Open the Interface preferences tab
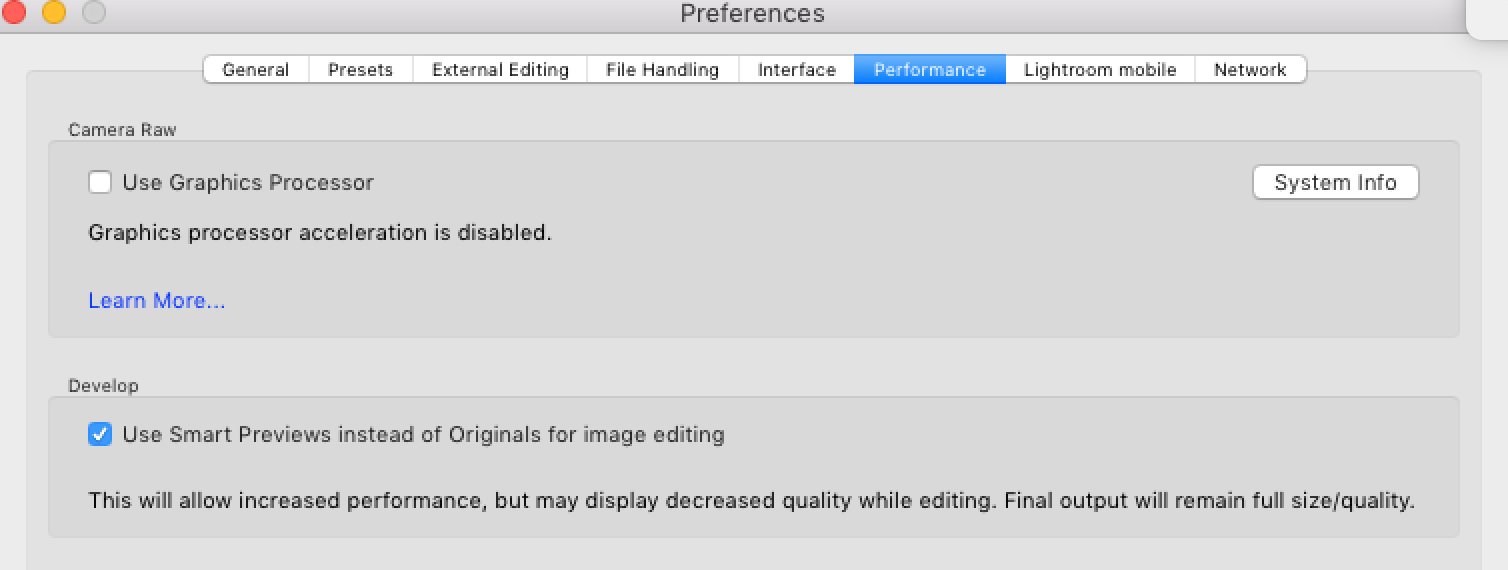Image resolution: width=1508 pixels, height=570 pixels. [x=796, y=70]
